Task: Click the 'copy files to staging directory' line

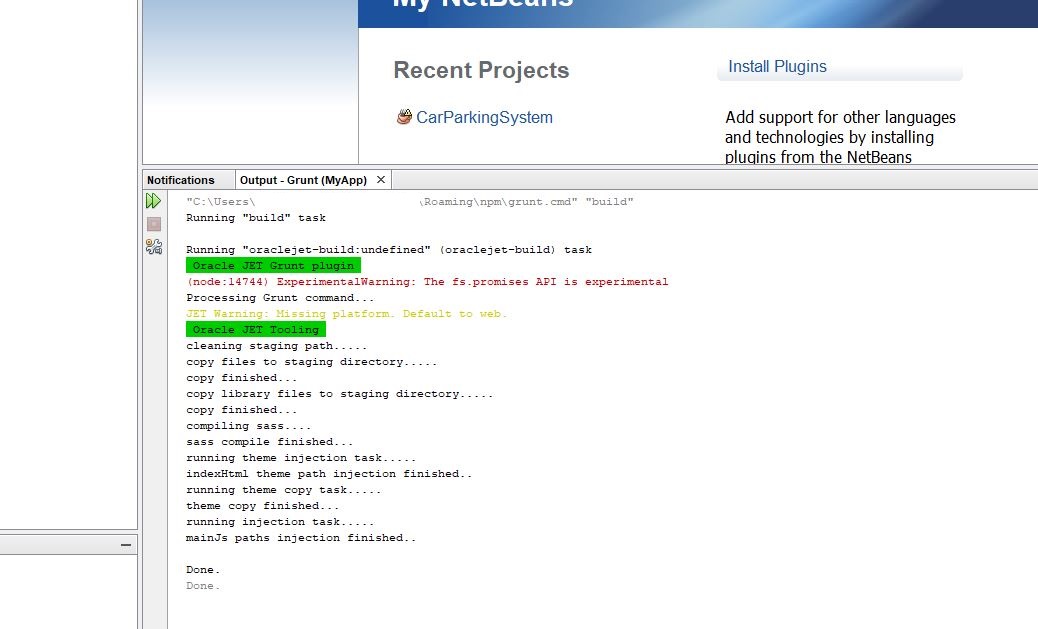Action: [x=311, y=362]
